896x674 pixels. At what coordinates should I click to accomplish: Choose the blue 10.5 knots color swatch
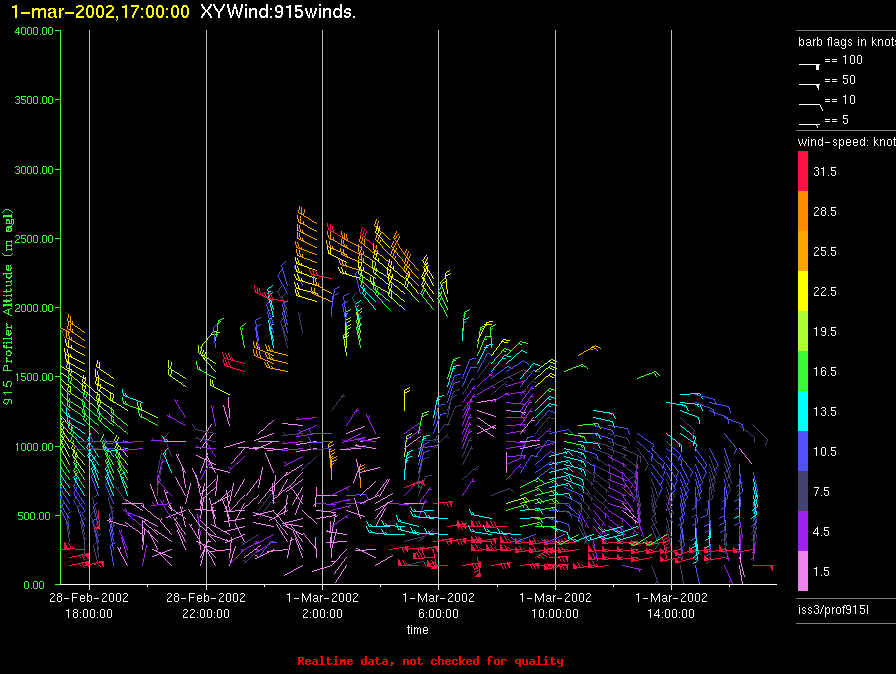[803, 451]
